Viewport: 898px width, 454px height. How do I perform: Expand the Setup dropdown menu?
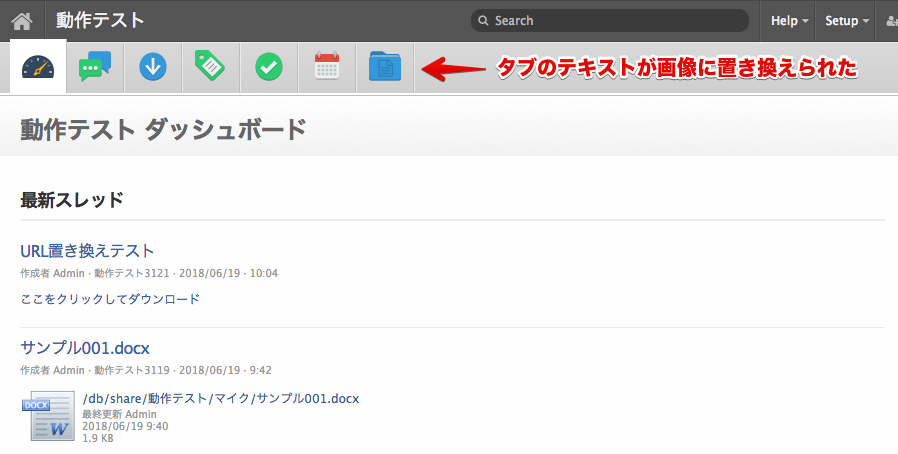click(846, 21)
